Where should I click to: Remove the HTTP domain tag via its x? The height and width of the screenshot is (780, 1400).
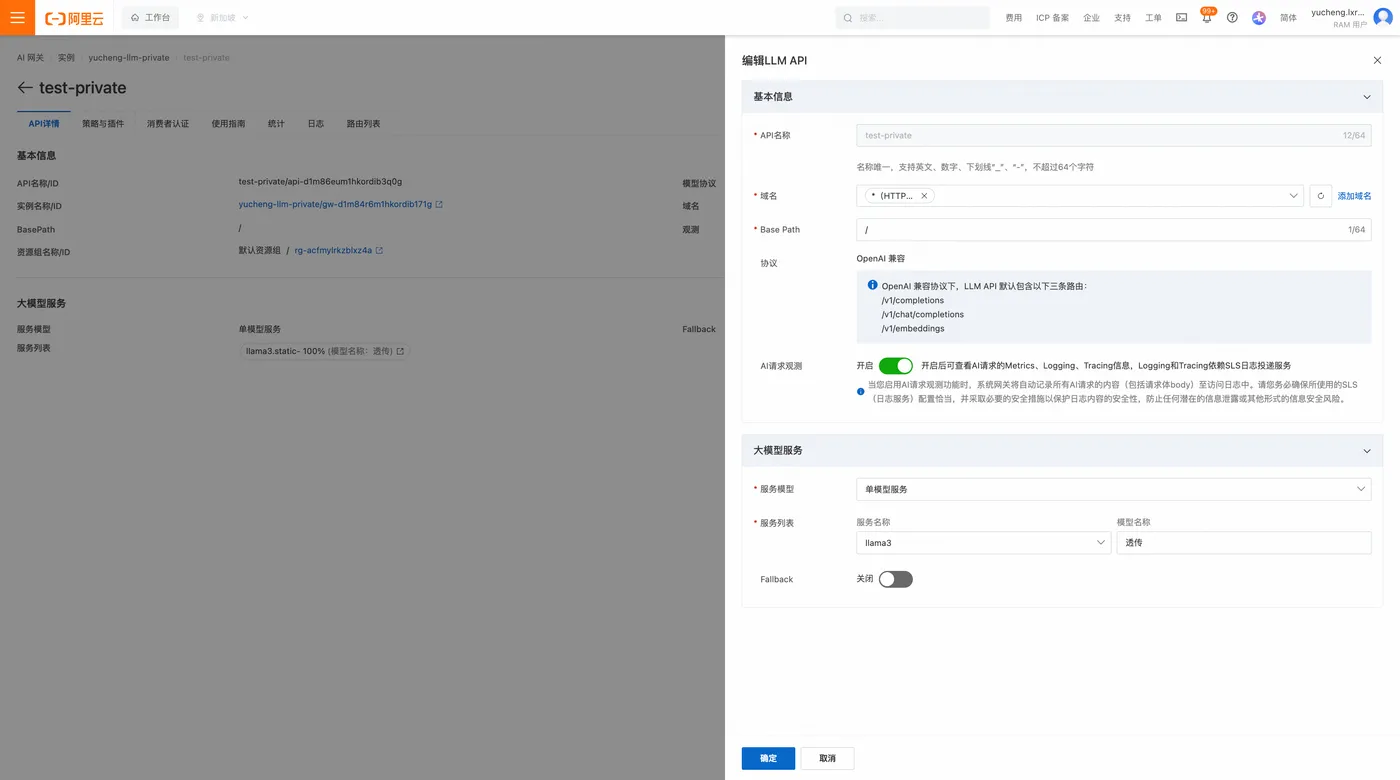coord(923,196)
